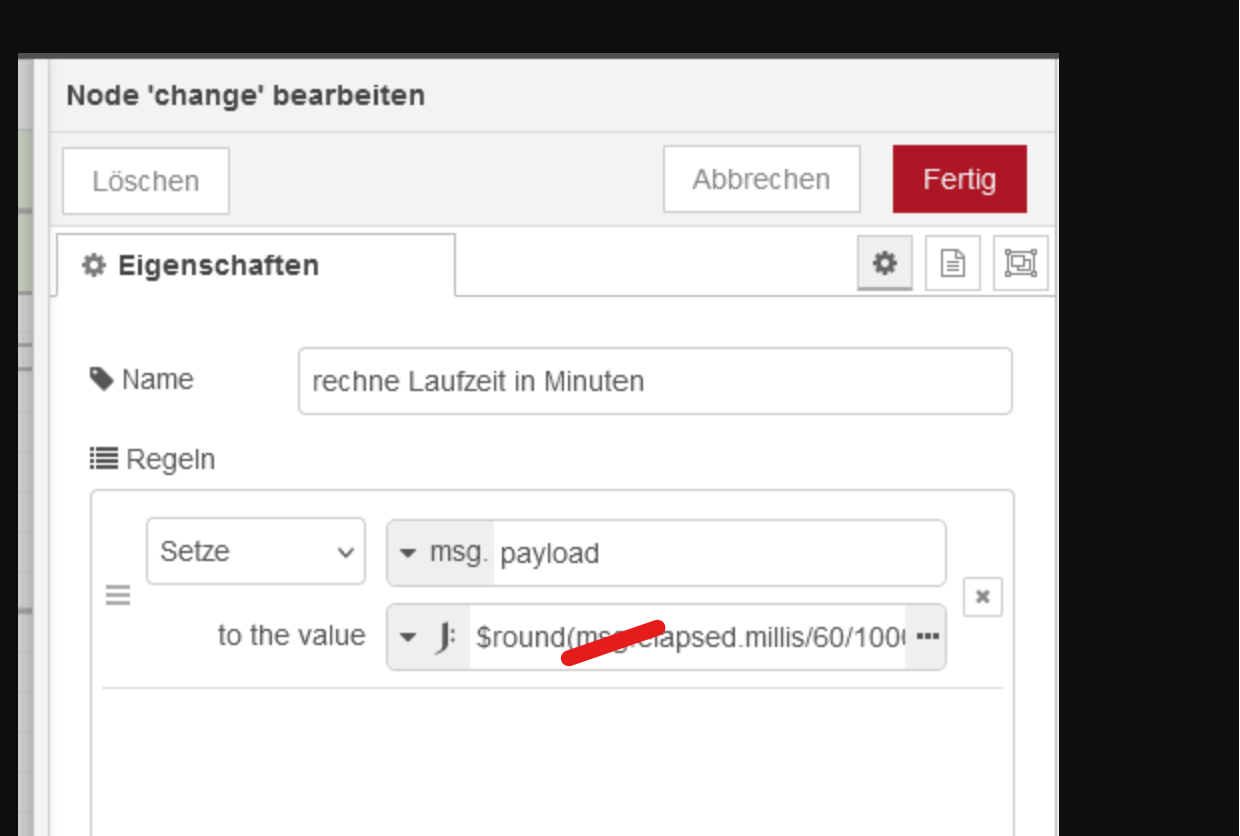Open the msg. type selector dropdown

coord(441,553)
